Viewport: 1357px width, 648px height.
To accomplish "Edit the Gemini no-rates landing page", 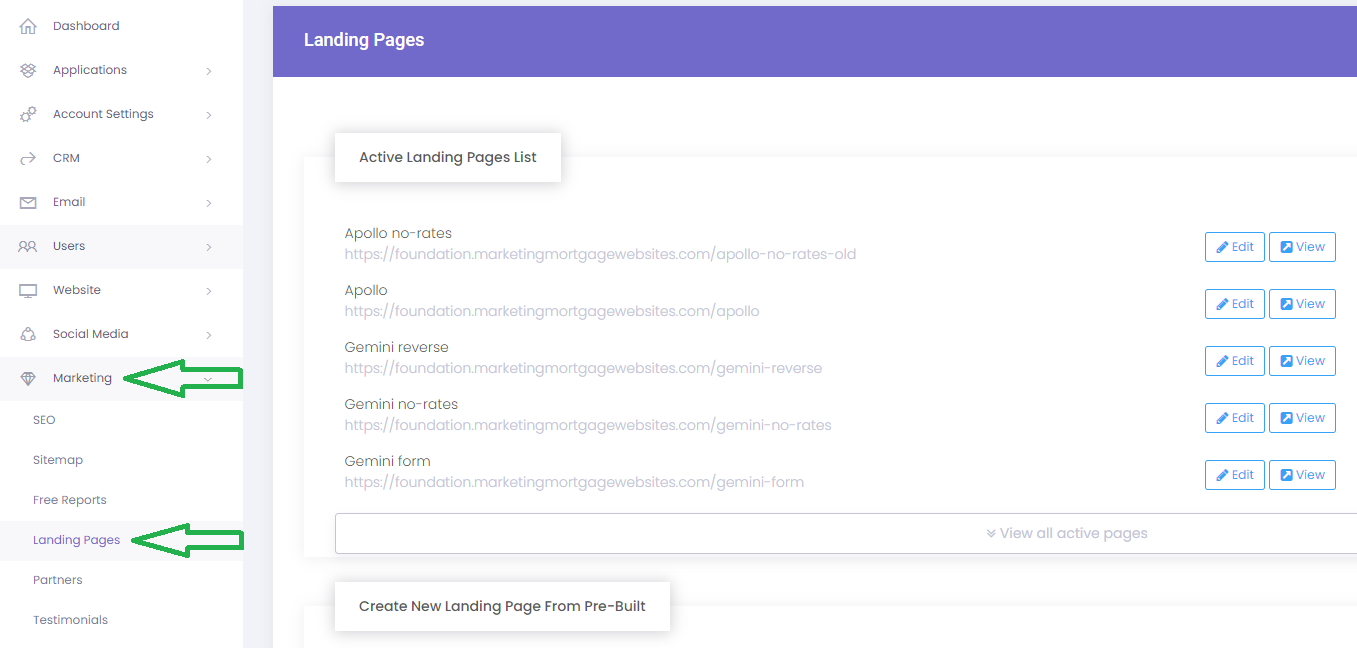I will click(1234, 418).
